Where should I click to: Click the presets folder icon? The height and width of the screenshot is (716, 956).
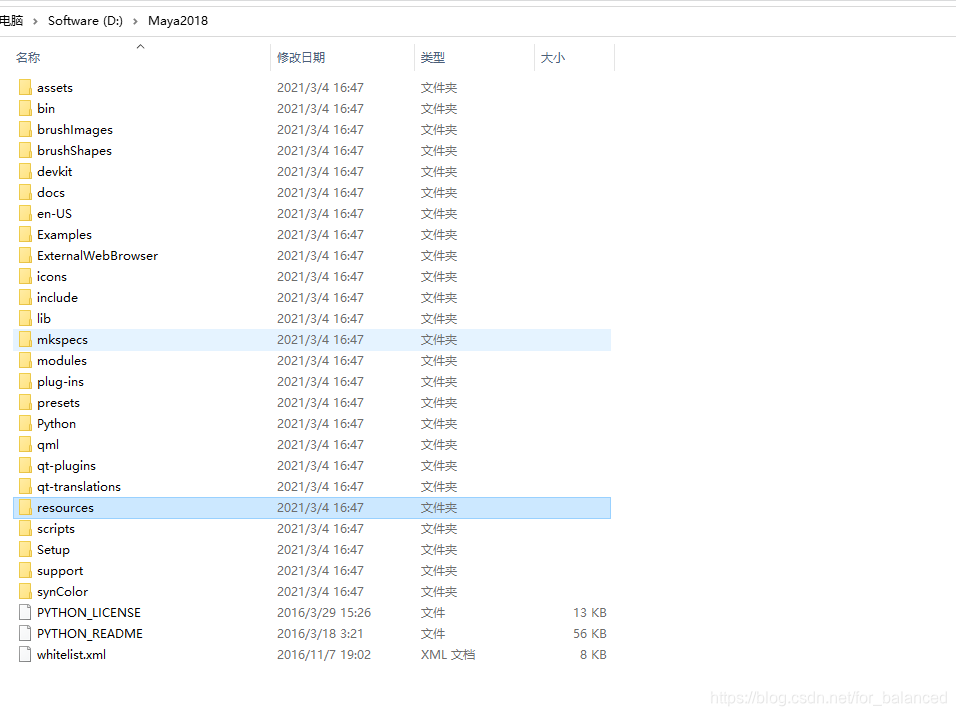(x=25, y=403)
